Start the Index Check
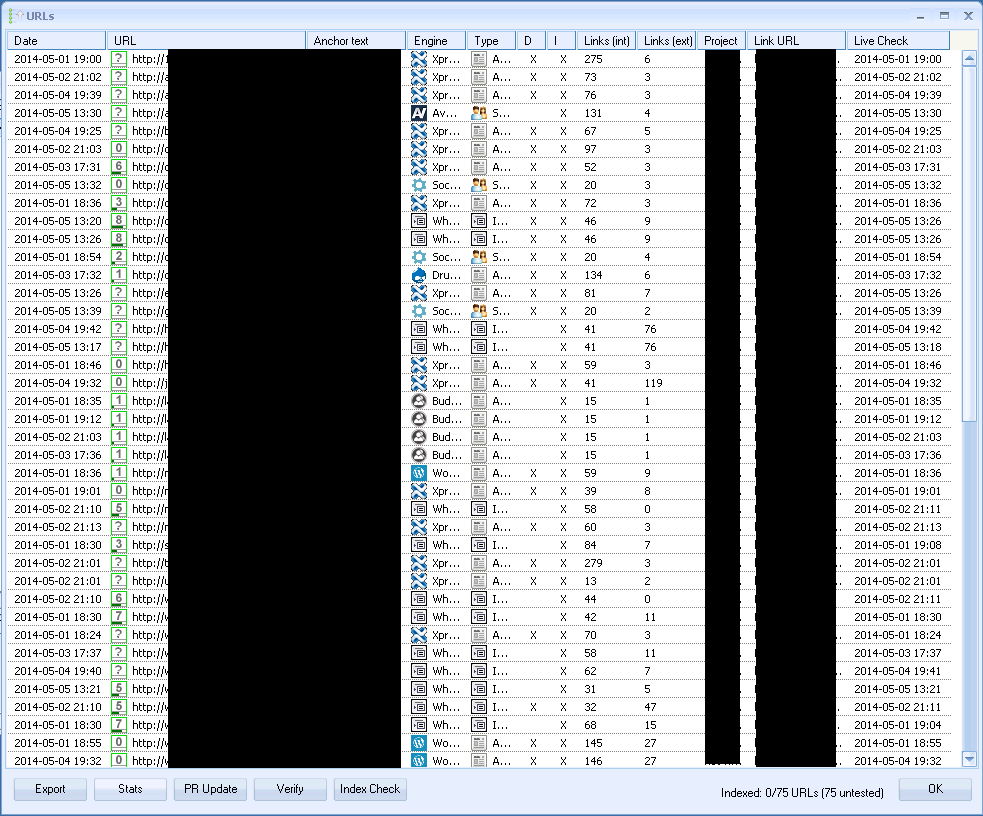 370,789
